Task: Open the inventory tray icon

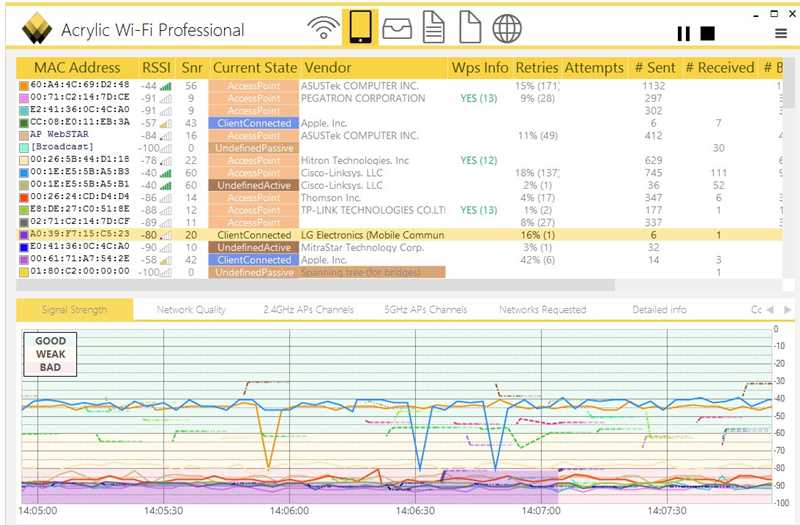Action: [x=397, y=29]
